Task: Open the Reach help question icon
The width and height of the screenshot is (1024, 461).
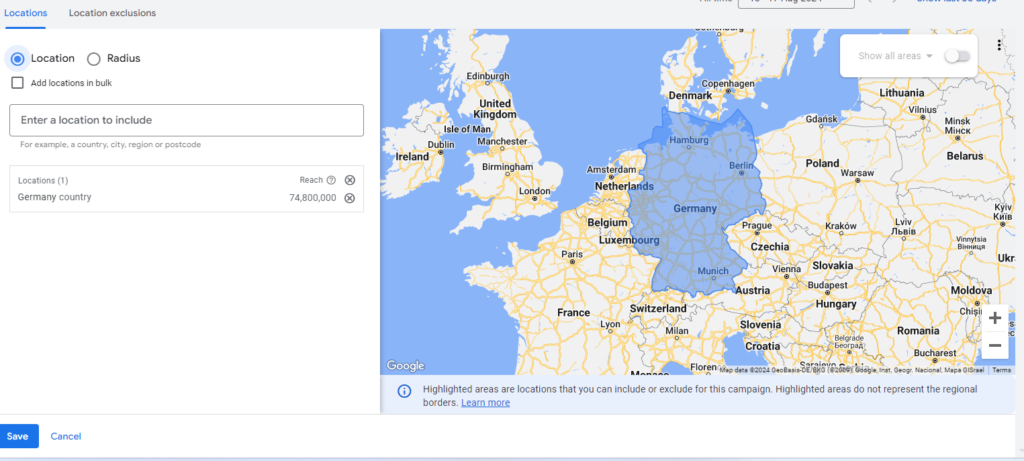Action: pos(331,180)
